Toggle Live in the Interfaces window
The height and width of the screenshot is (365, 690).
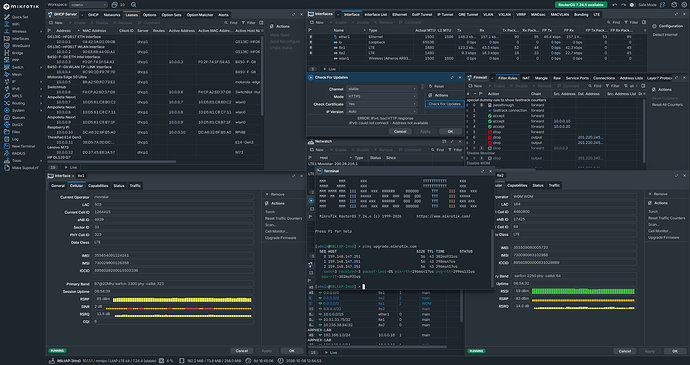click(x=330, y=69)
